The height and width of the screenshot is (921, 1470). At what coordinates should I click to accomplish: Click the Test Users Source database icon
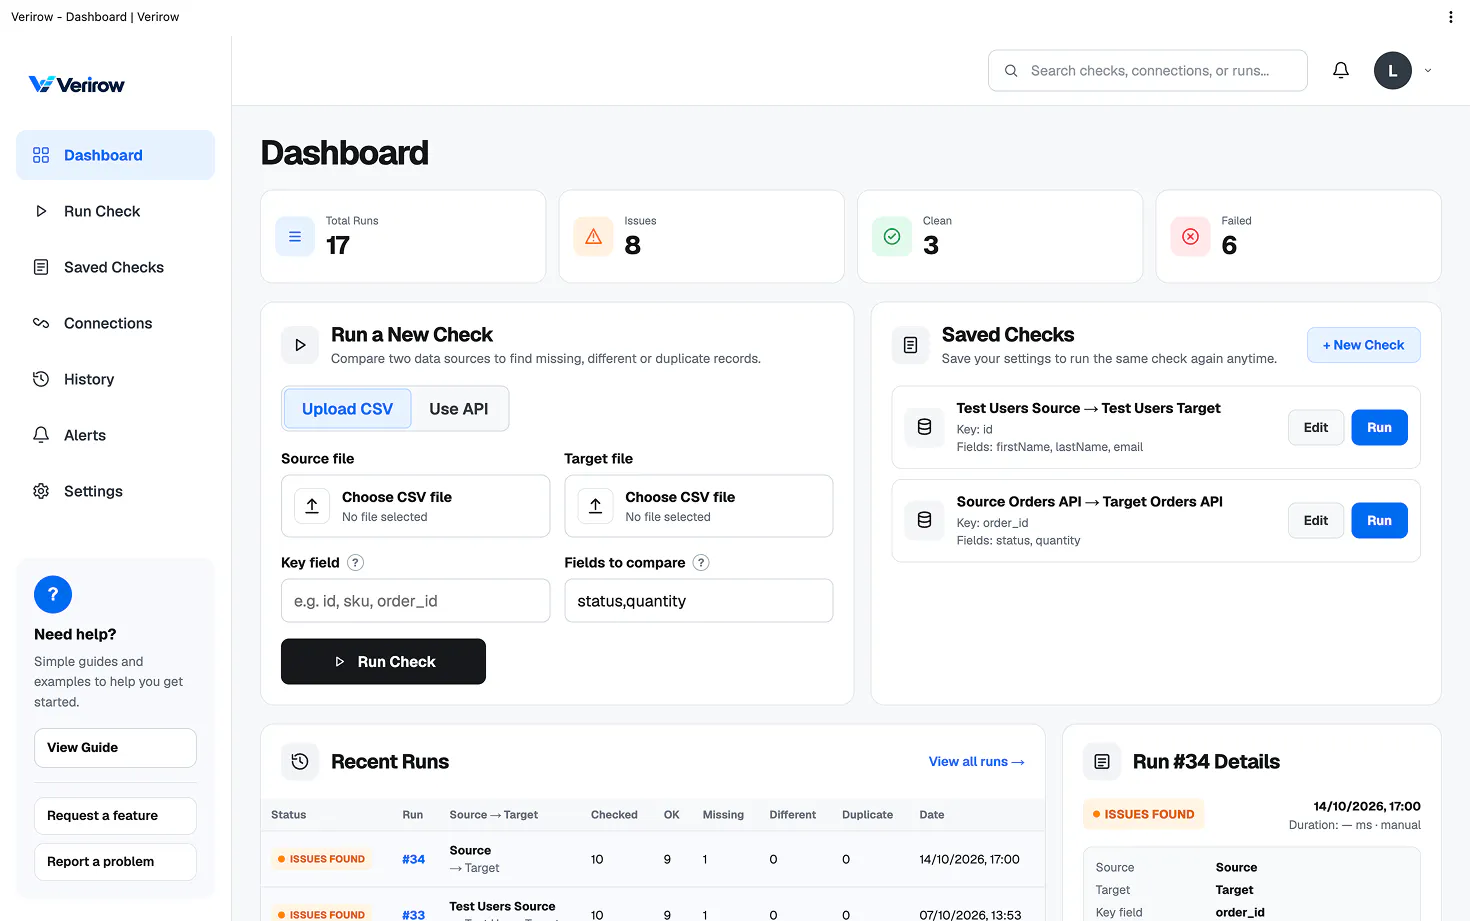(x=924, y=427)
